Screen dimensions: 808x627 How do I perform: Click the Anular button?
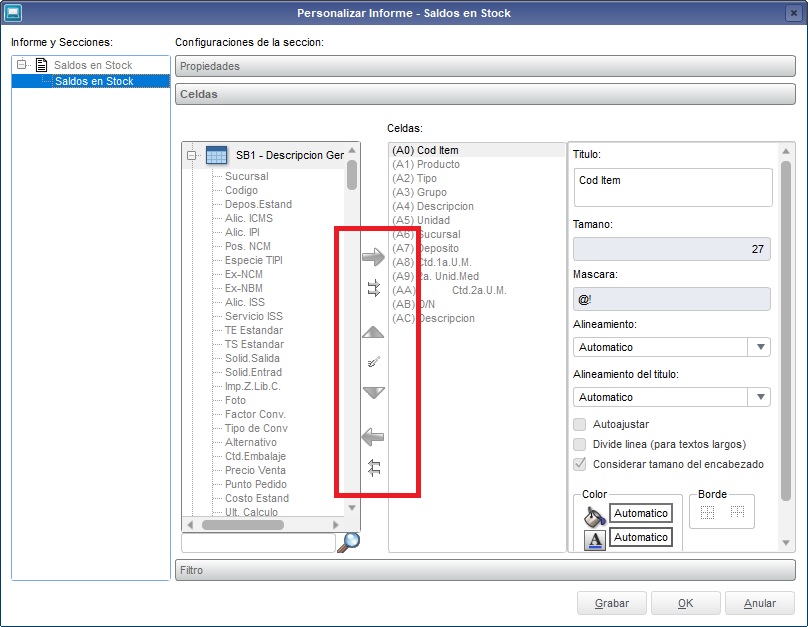(x=760, y=603)
